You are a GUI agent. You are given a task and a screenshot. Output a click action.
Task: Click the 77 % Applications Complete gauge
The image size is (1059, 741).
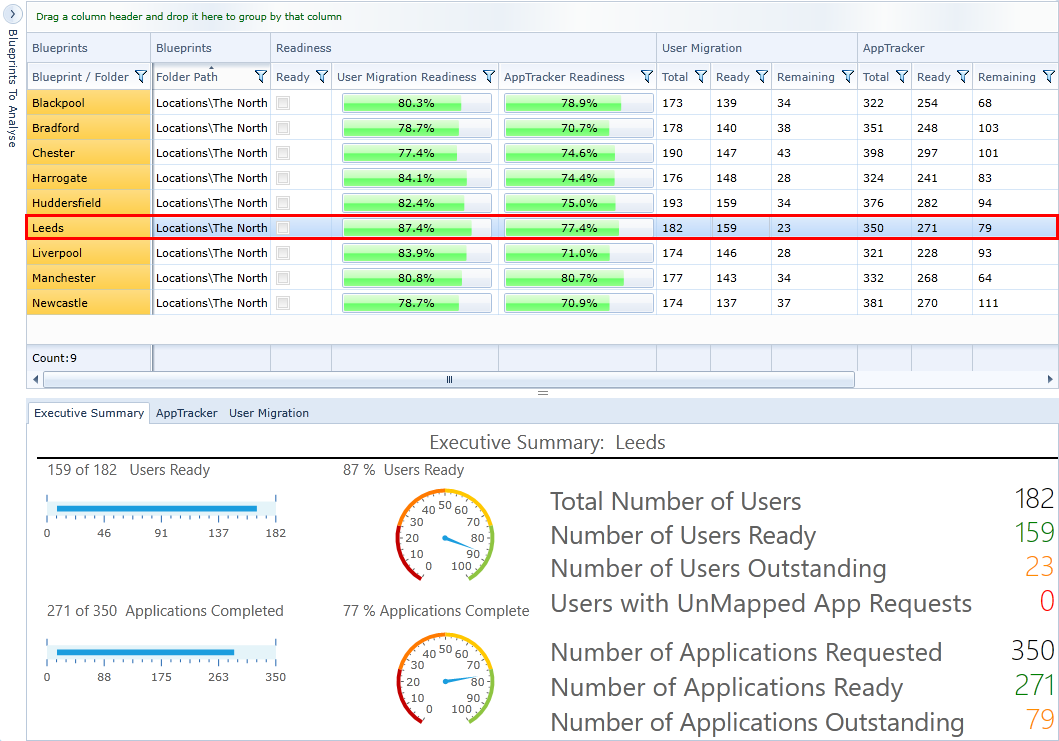coord(445,679)
